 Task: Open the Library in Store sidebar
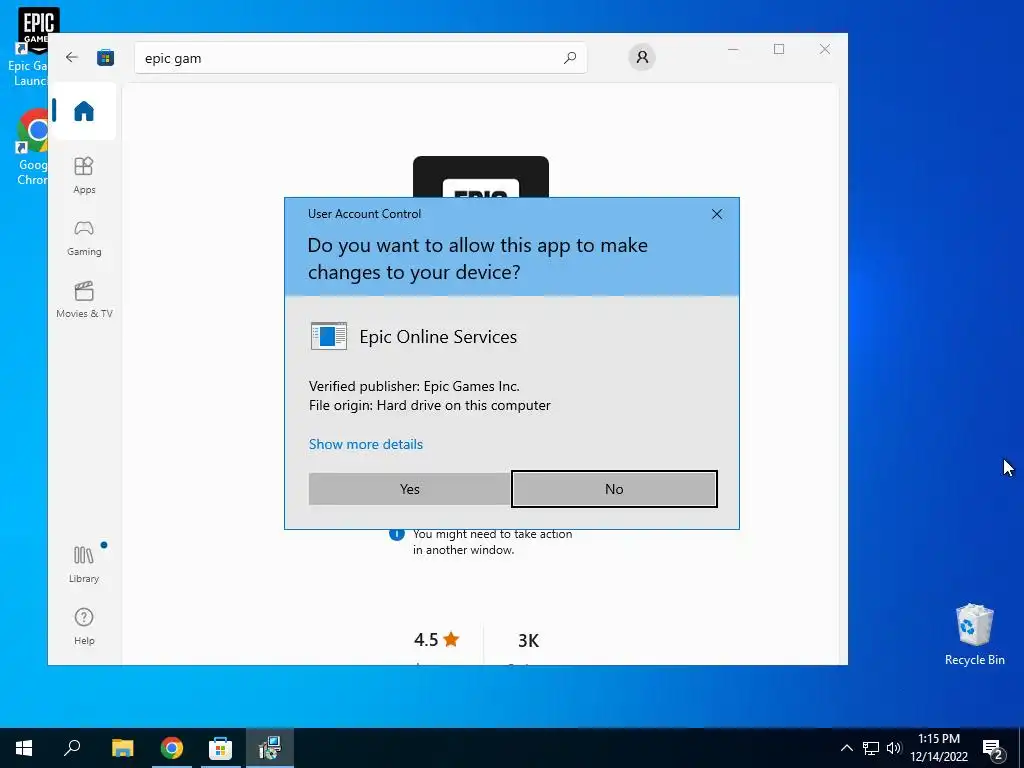point(84,564)
